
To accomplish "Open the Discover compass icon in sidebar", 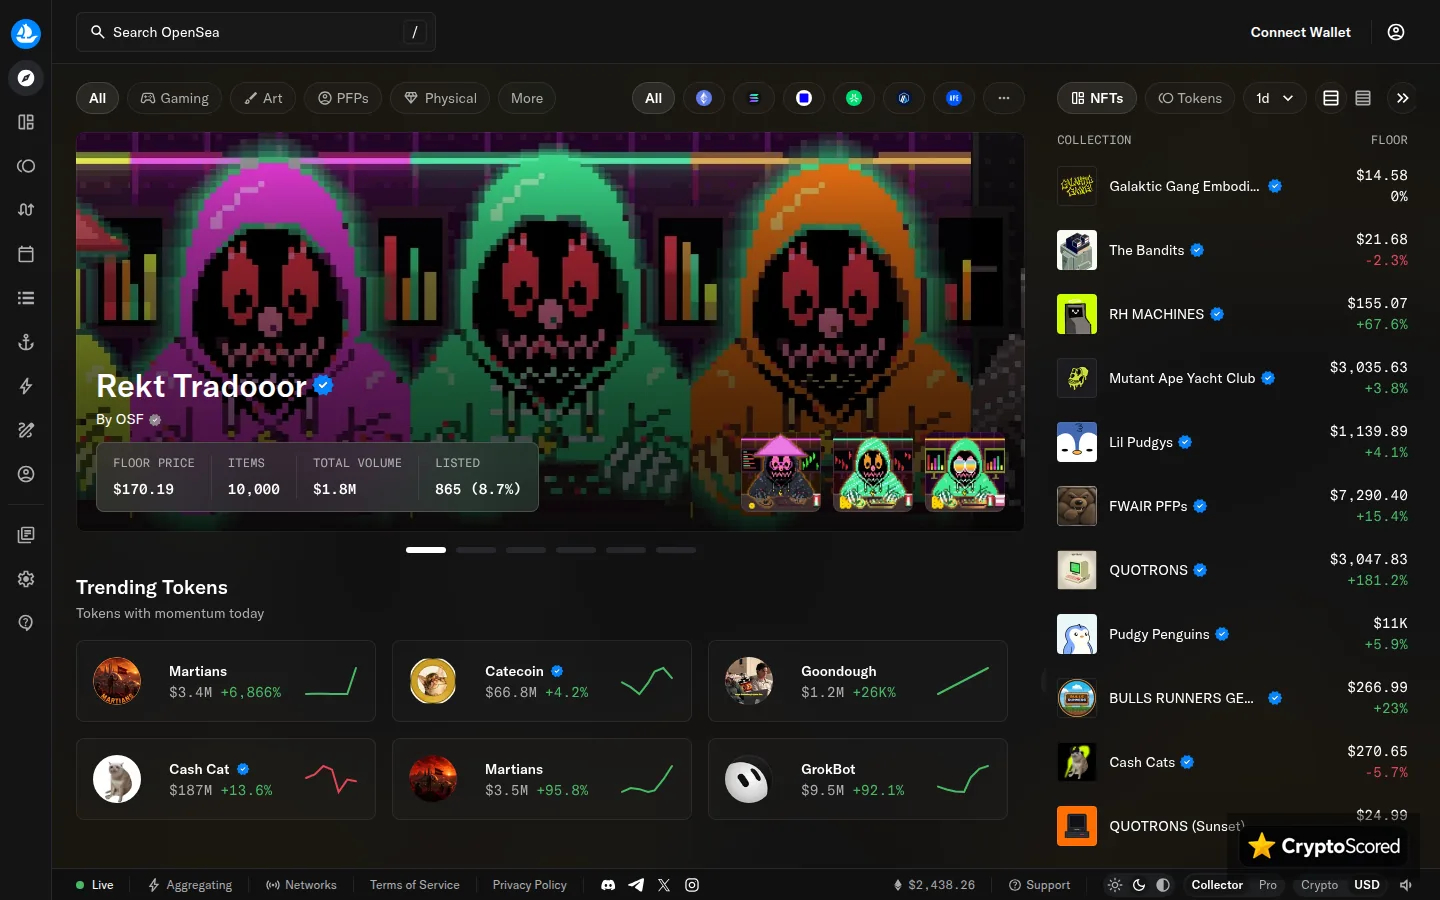I will pyautogui.click(x=26, y=78).
